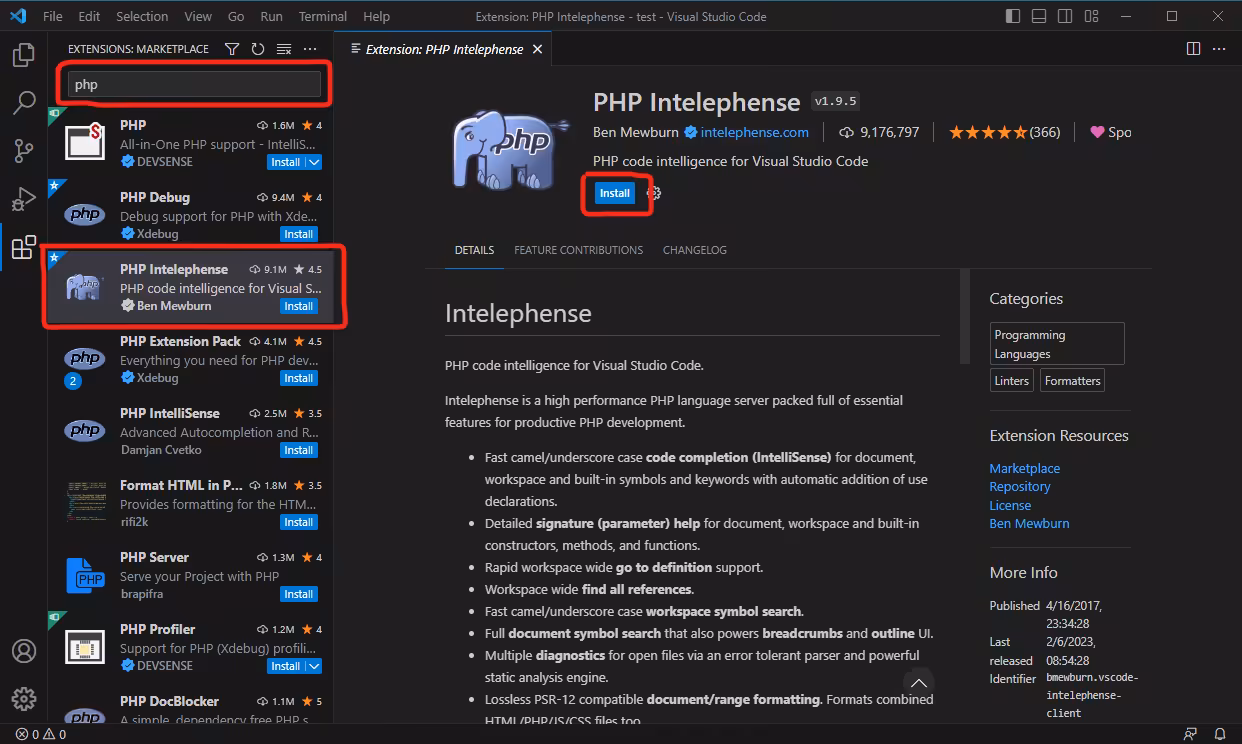
Task: Install PHP IntelliSense by Damjan Cvetko
Action: 298,450
